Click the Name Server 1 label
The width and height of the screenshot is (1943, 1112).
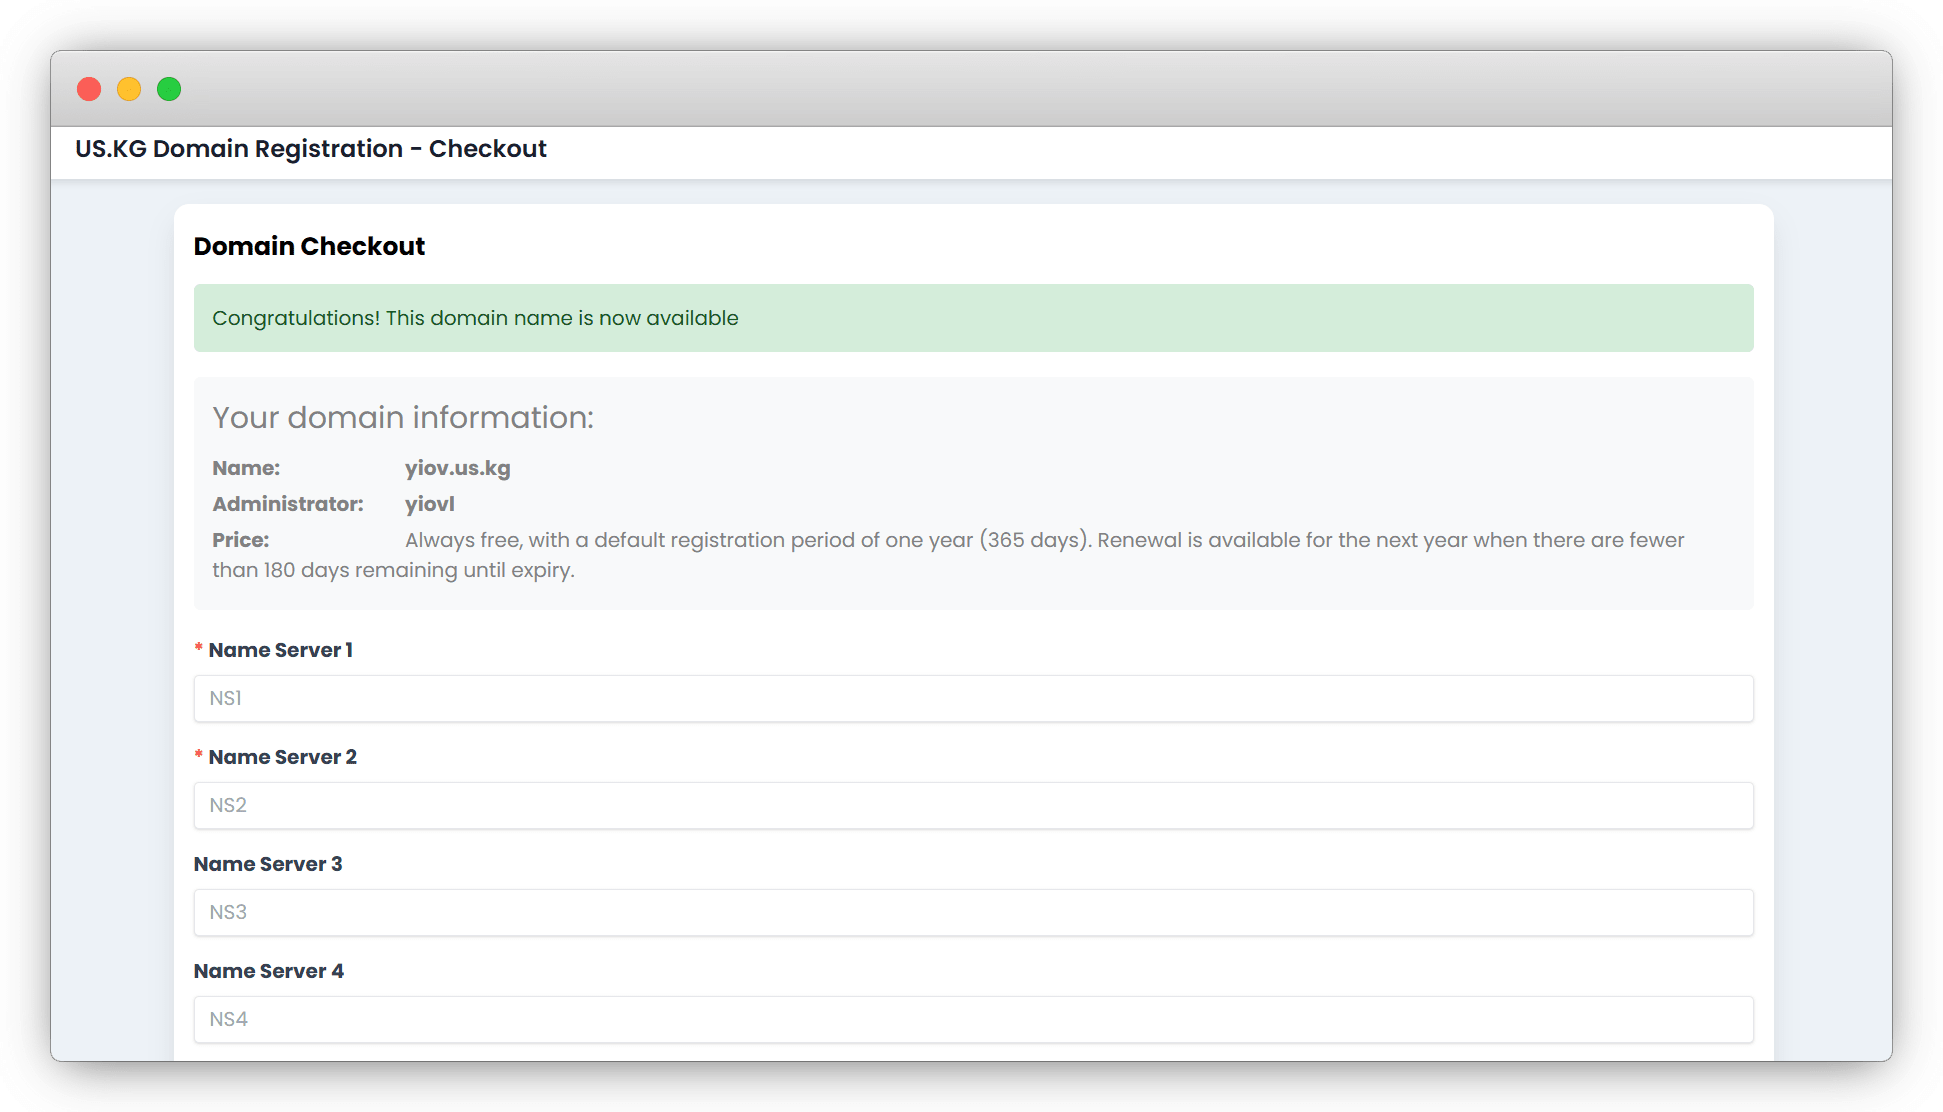pos(280,650)
